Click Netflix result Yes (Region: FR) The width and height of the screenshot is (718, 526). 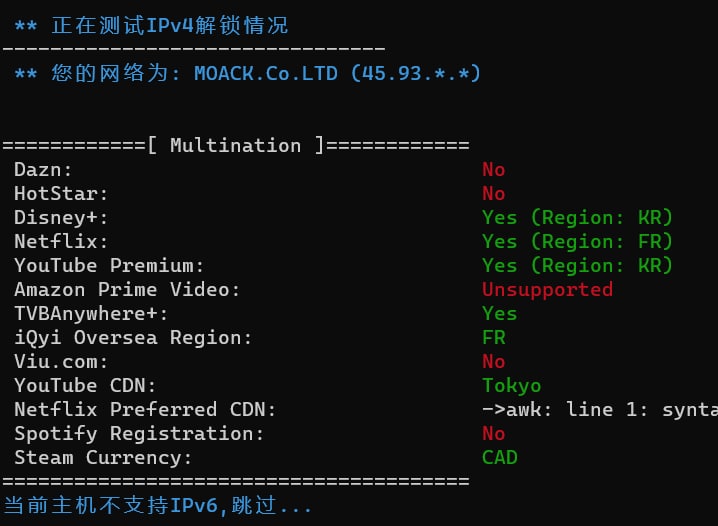(577, 241)
